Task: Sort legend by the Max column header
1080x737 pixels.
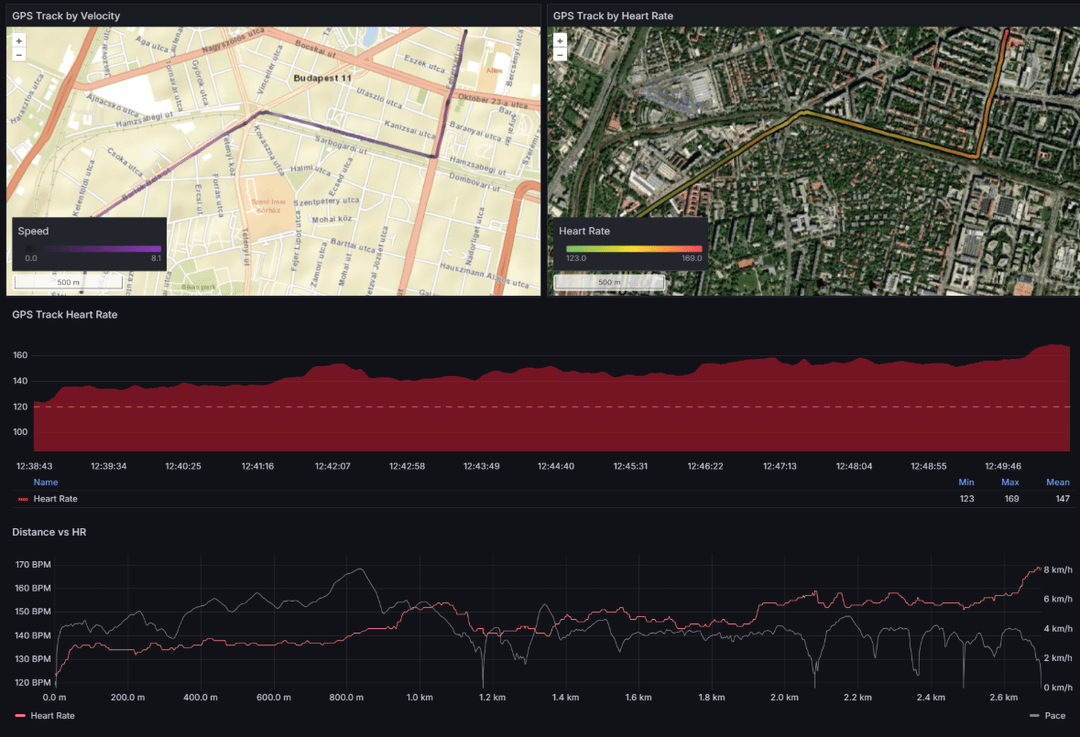Action: (1009, 482)
